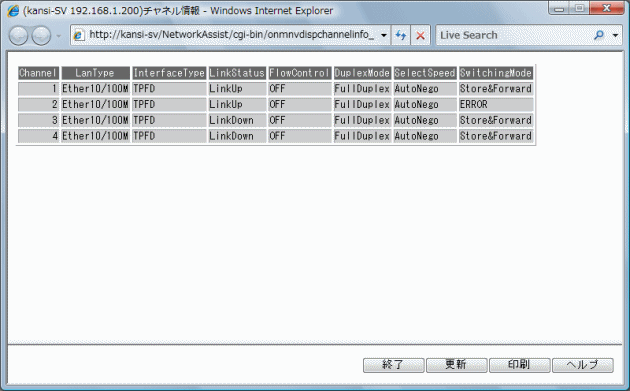Image resolution: width=630 pixels, height=391 pixels.
Task: Click the 更新 button
Action: (456, 365)
